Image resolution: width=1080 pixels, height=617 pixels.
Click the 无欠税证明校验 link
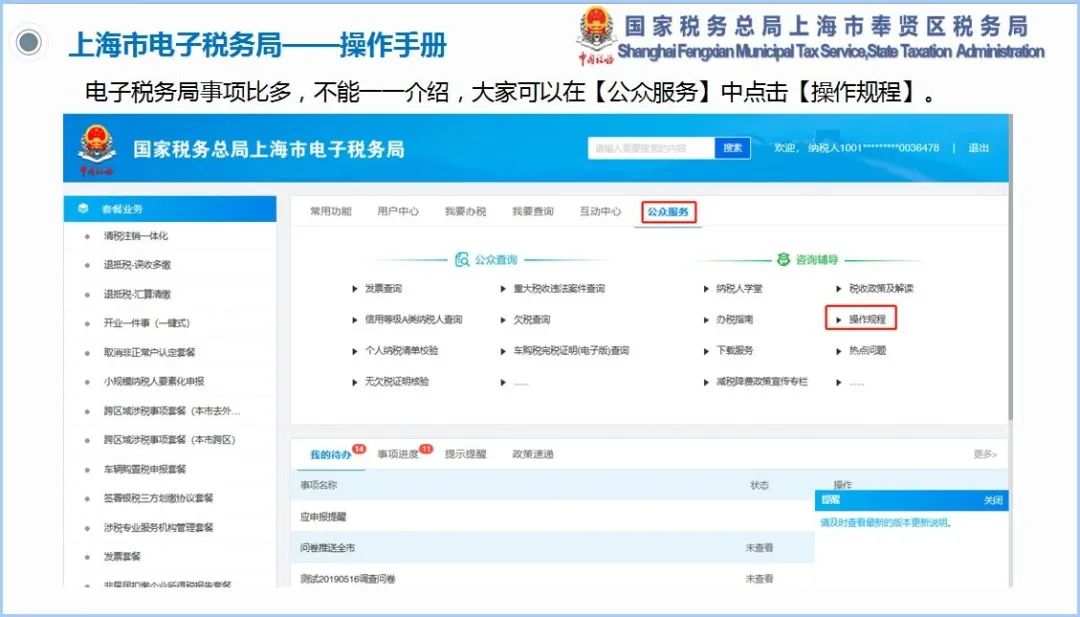pyautogui.click(x=397, y=382)
